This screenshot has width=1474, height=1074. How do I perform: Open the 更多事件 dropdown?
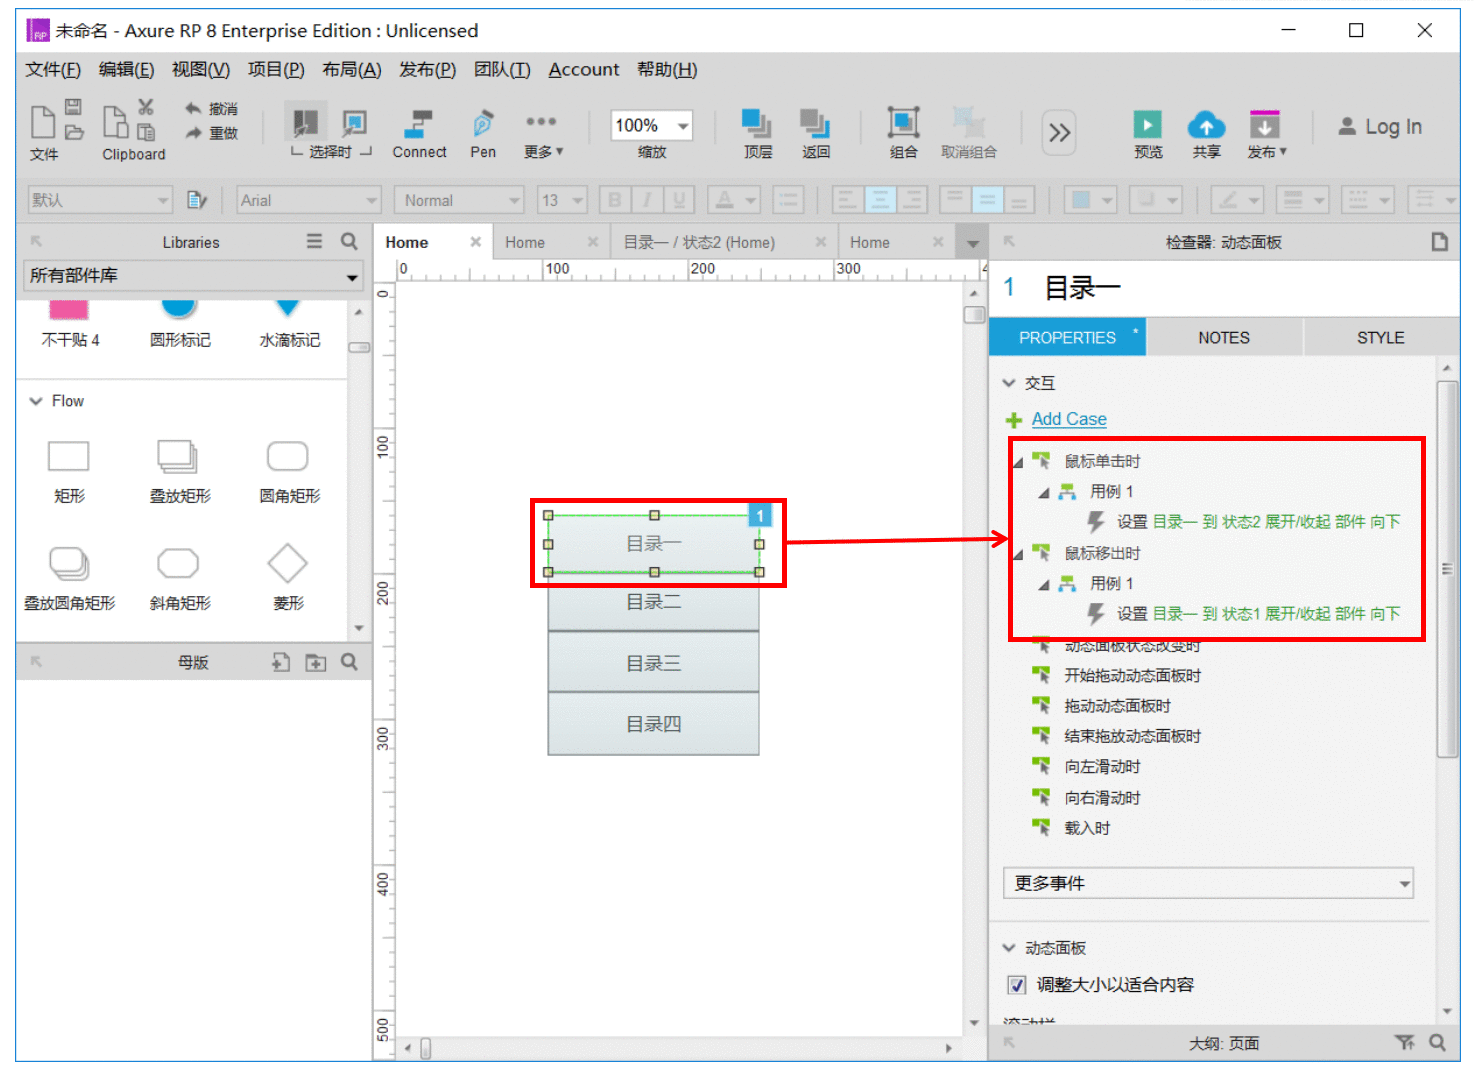click(x=1208, y=883)
